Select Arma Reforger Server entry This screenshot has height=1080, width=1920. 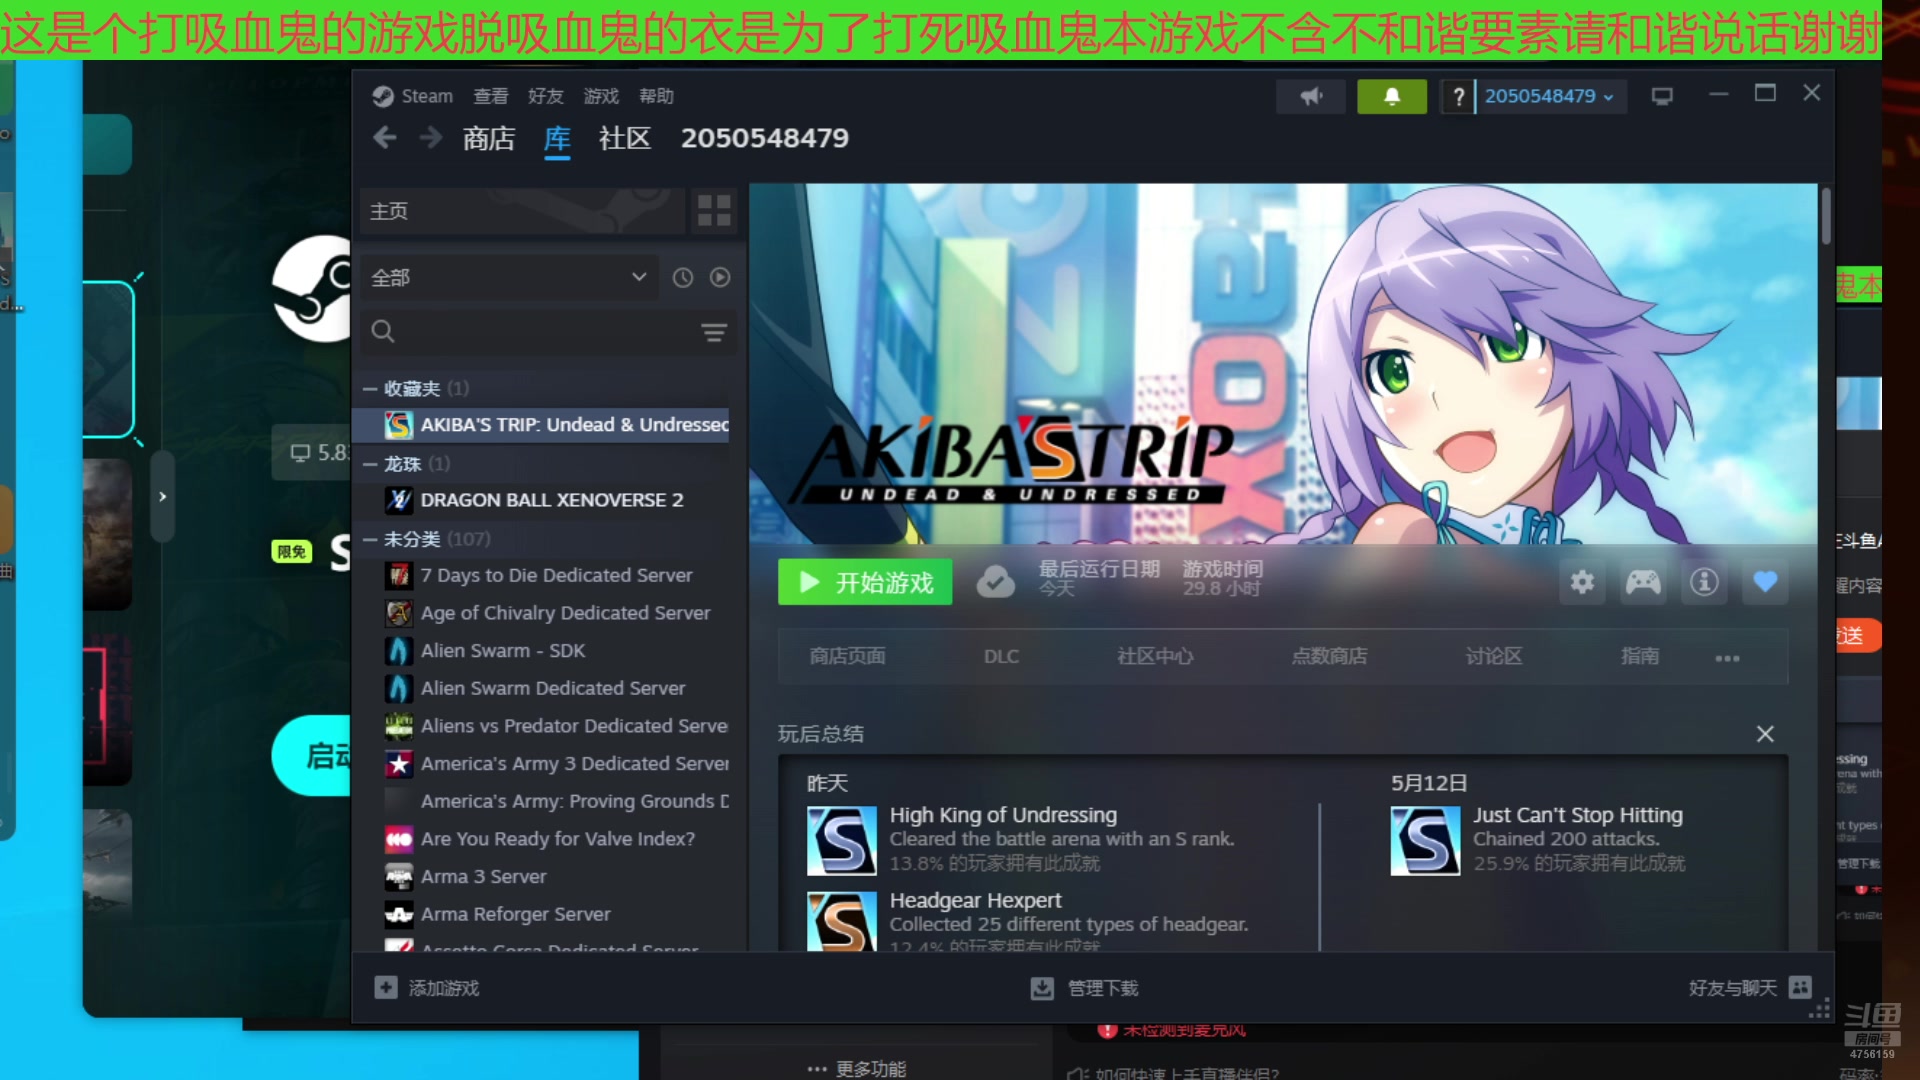(541, 914)
